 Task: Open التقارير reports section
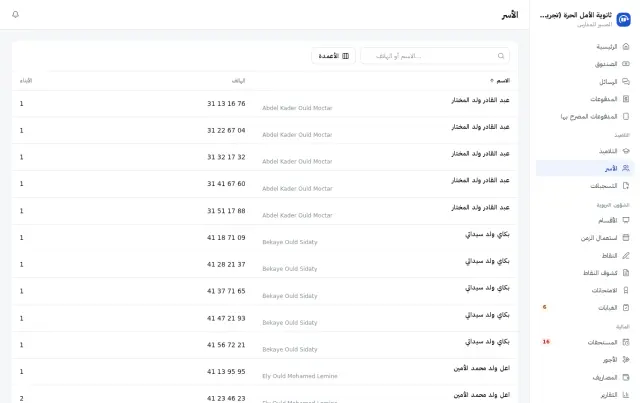coord(585,395)
